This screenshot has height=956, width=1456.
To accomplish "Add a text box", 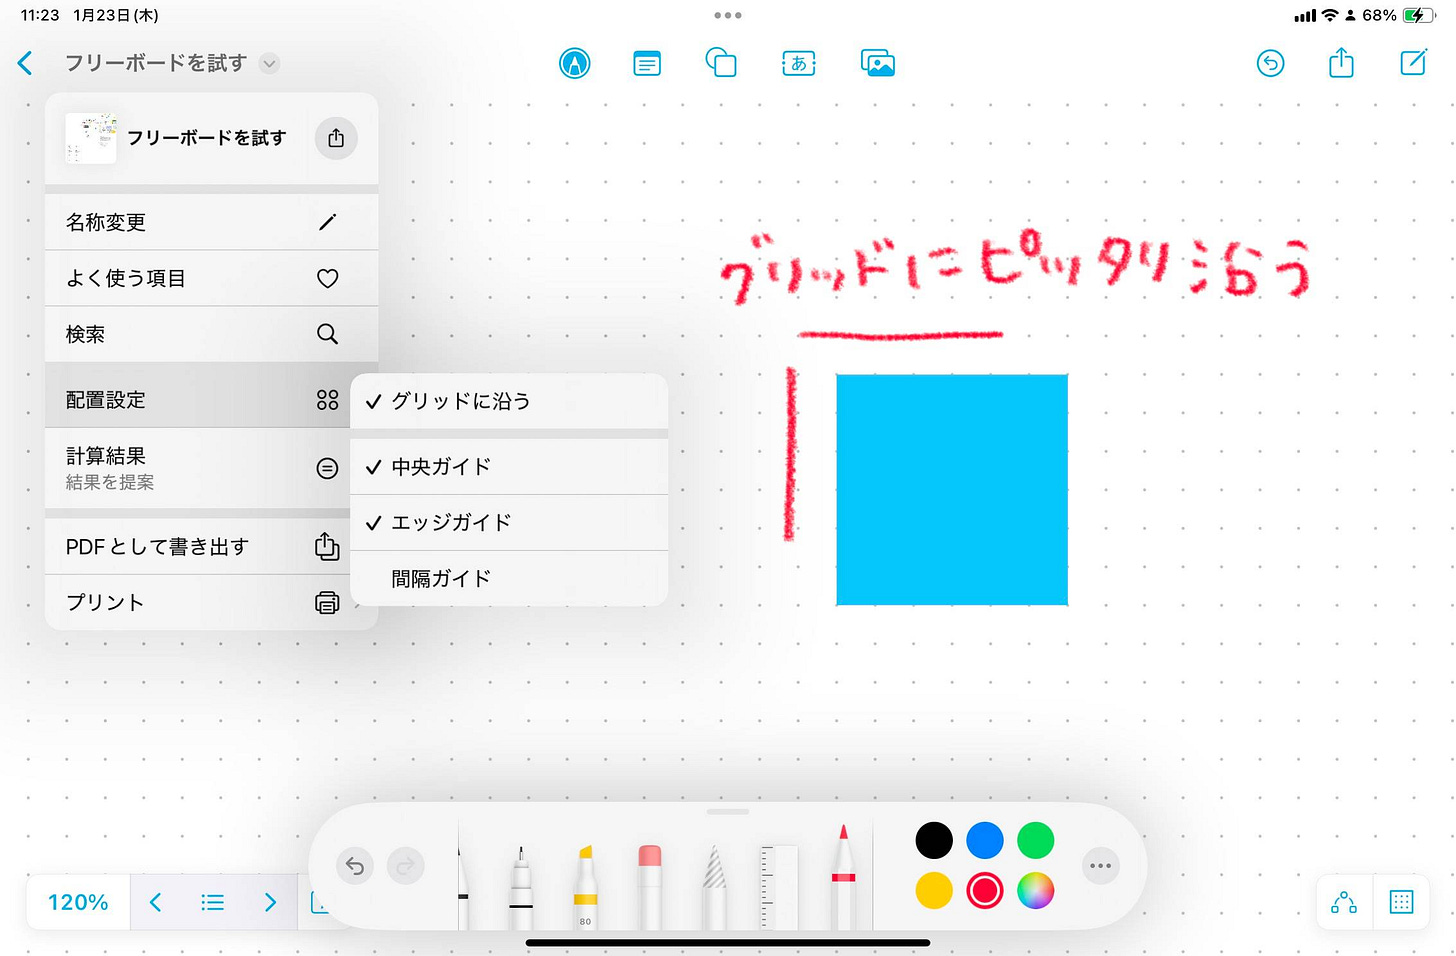I will click(x=798, y=64).
